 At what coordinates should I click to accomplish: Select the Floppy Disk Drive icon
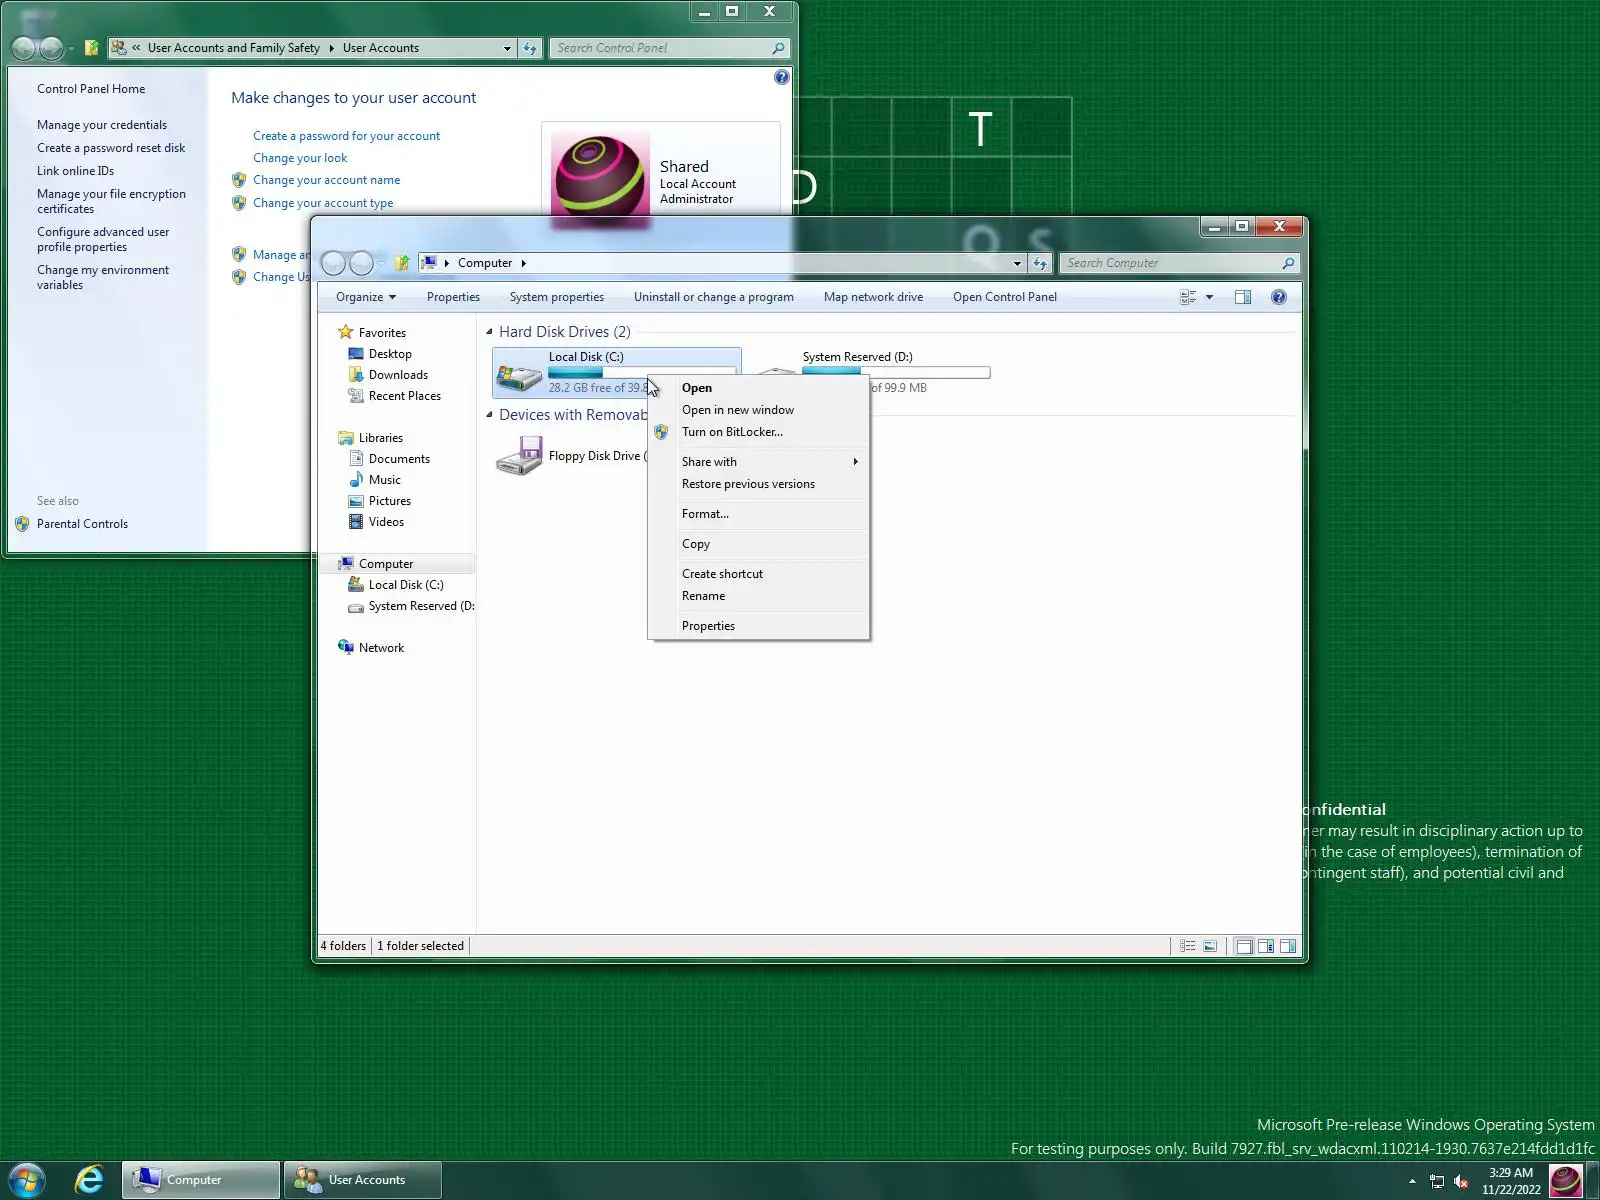coord(519,456)
